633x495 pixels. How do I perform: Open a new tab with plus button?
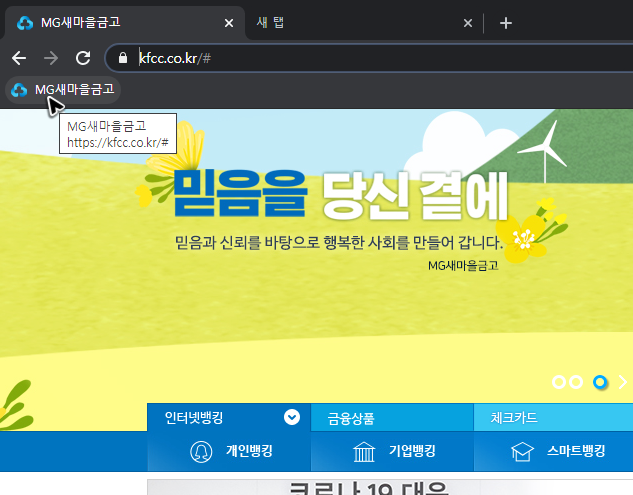505,23
